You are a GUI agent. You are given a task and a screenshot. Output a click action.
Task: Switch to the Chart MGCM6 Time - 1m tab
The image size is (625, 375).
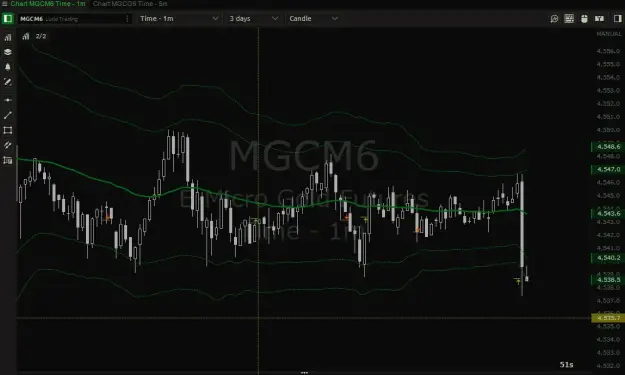tap(47, 4)
